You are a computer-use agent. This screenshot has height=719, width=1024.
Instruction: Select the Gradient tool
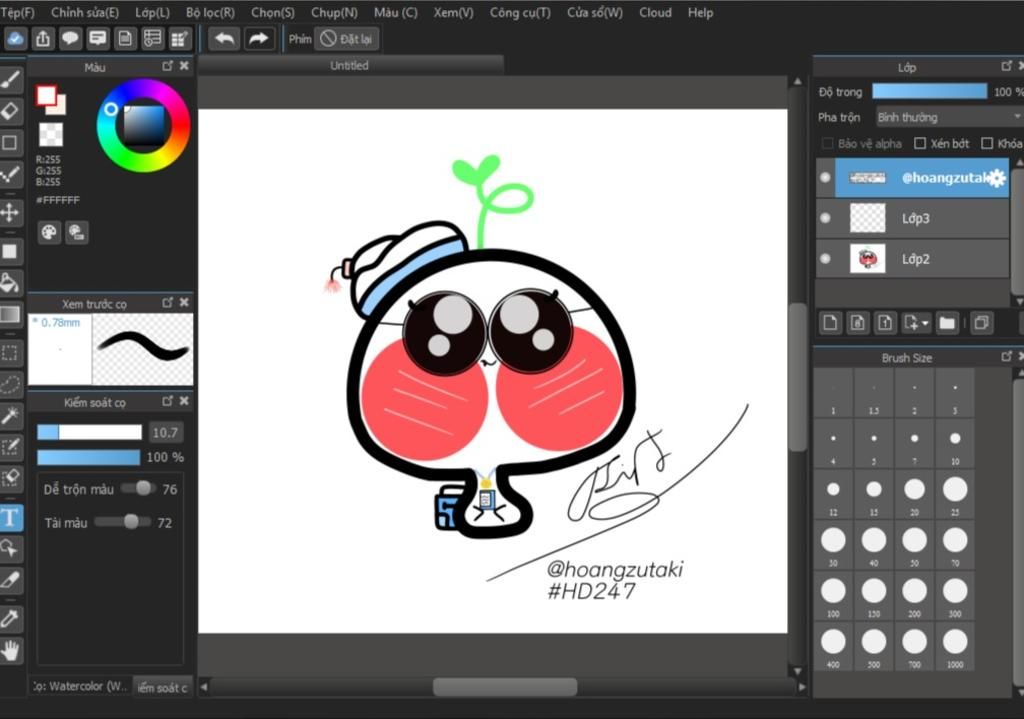click(x=10, y=315)
